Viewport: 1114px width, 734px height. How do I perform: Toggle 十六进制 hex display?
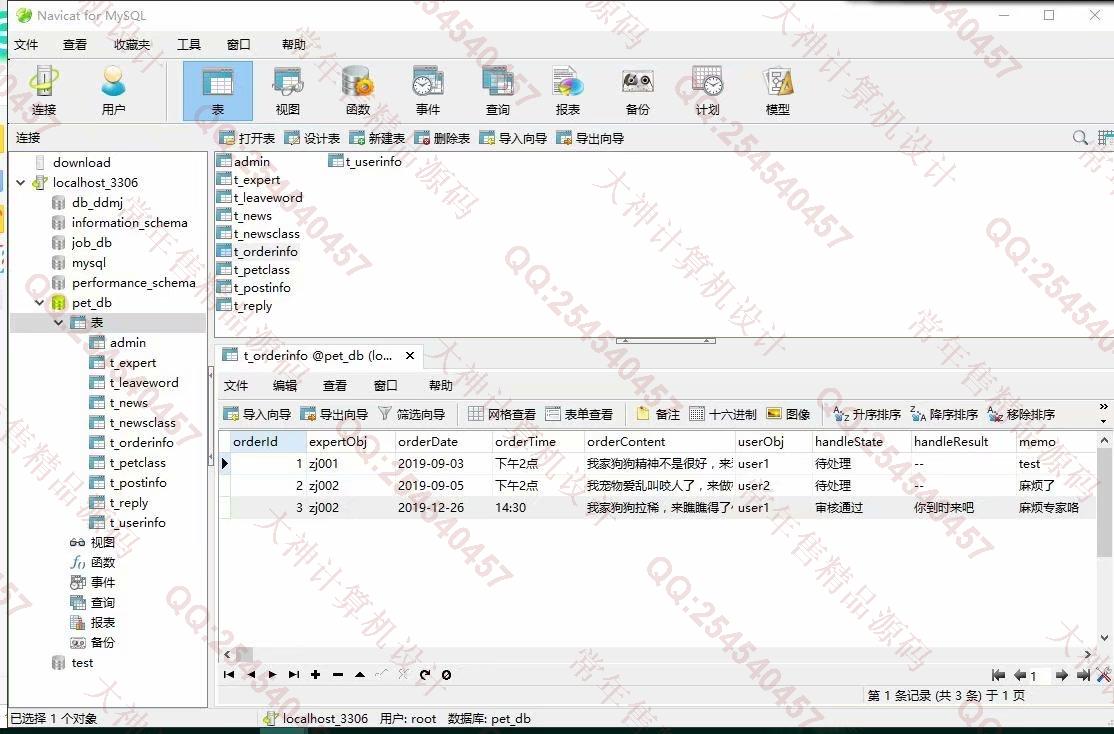click(723, 414)
